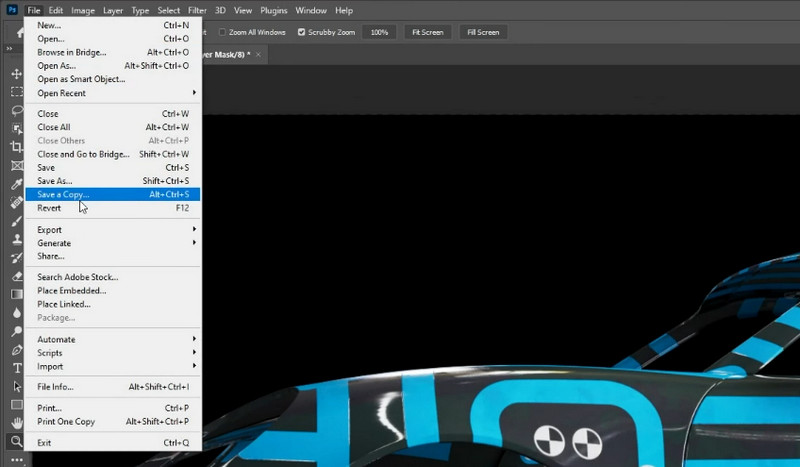Choose Browse in Bridge... entry
This screenshot has height=467, width=800.
pyautogui.click(x=113, y=52)
